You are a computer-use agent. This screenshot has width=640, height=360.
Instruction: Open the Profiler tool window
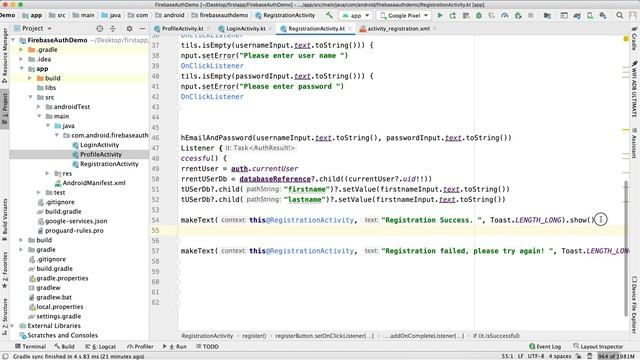pyautogui.click(x=140, y=347)
